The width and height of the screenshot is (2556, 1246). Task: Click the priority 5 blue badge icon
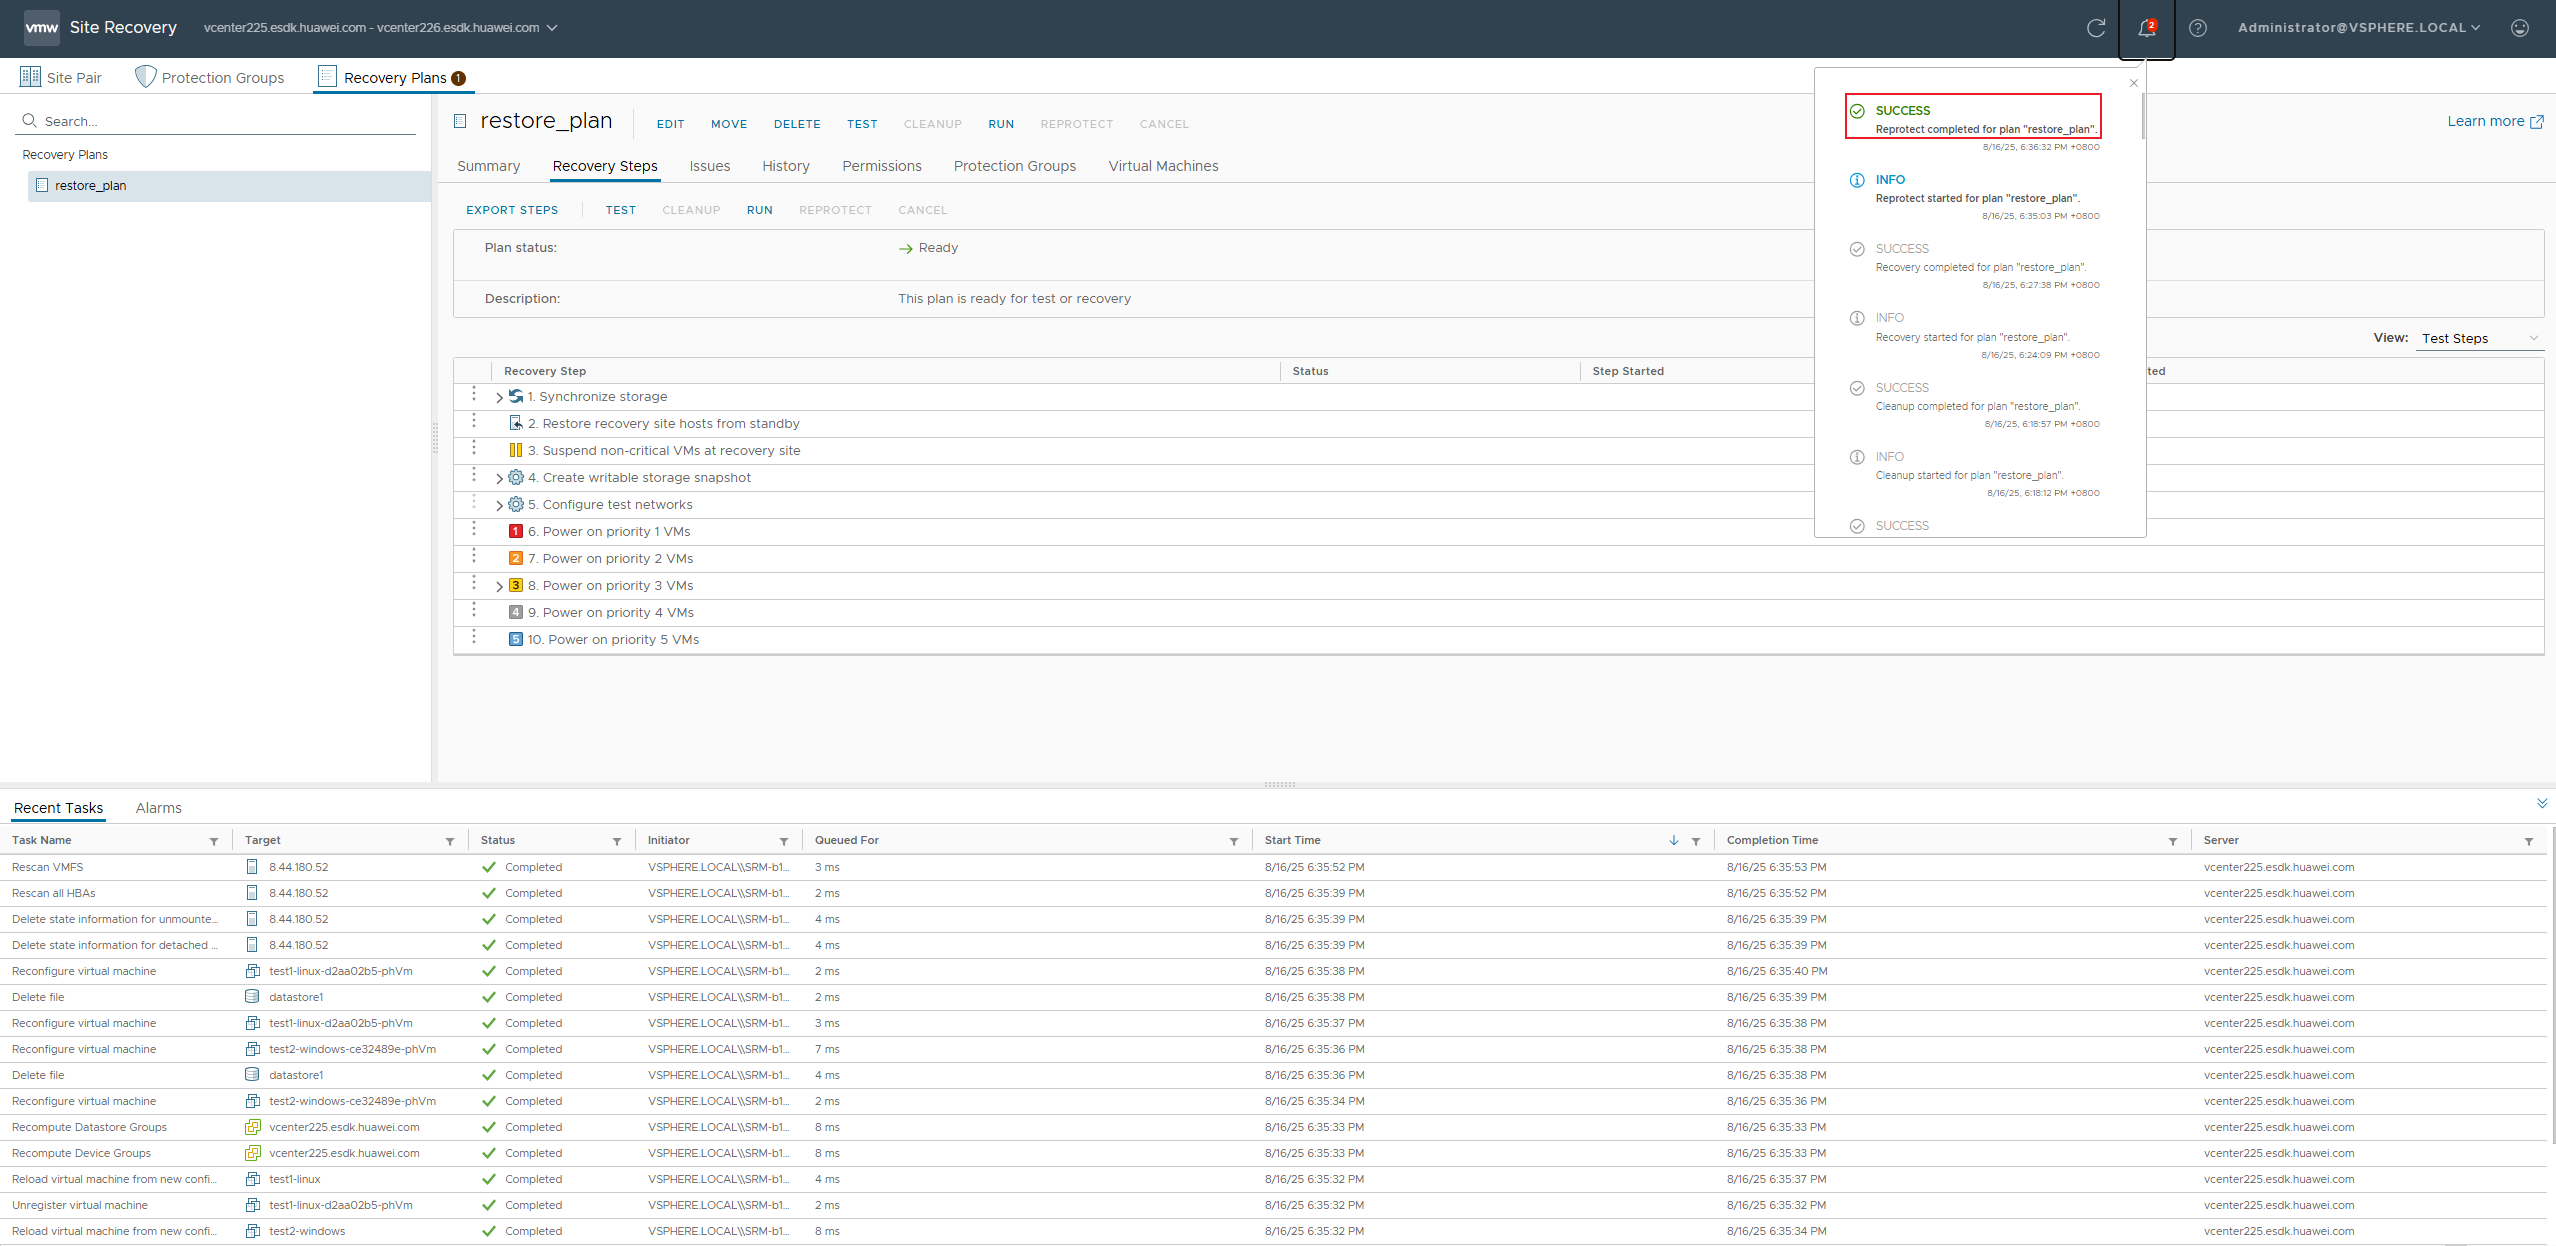[x=516, y=639]
